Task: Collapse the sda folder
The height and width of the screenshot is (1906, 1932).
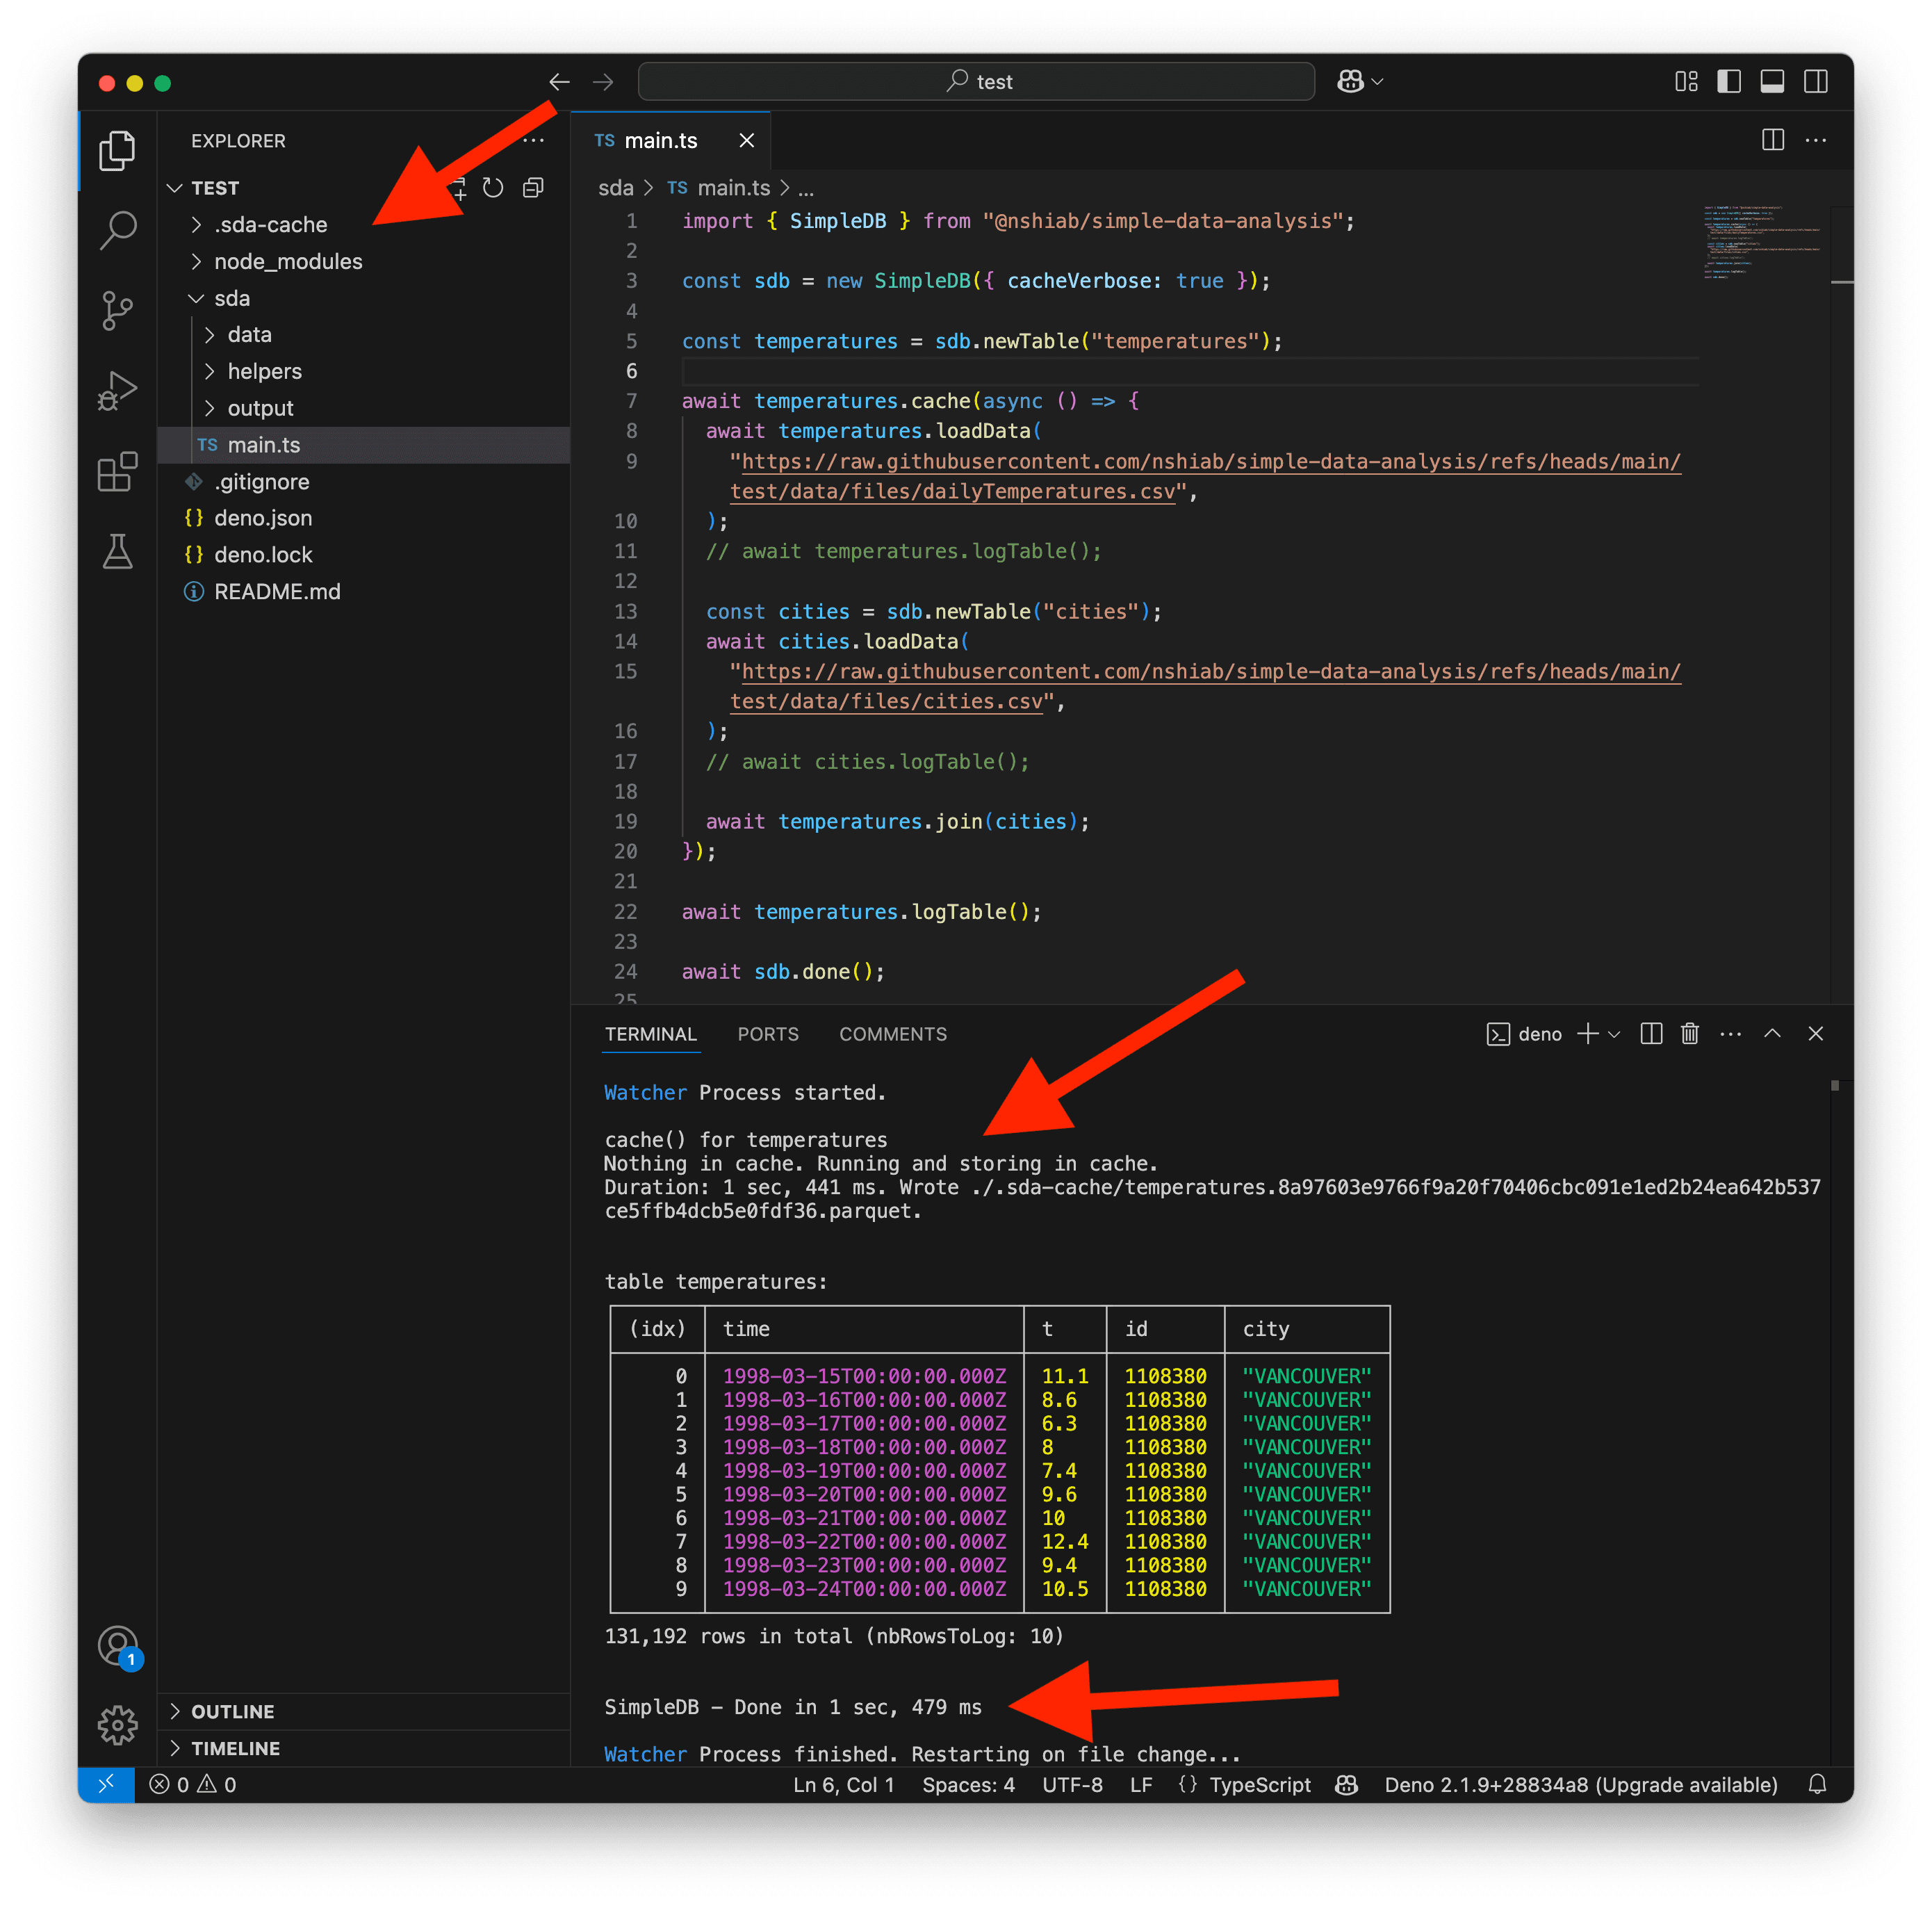Action: point(232,299)
